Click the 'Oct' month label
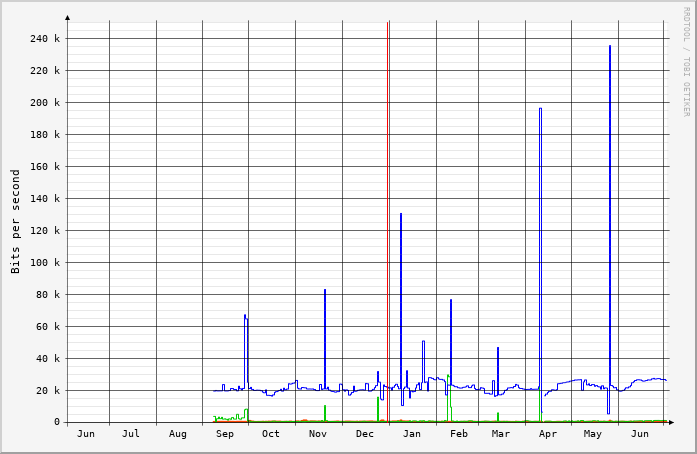This screenshot has height=454, width=697. point(271,434)
